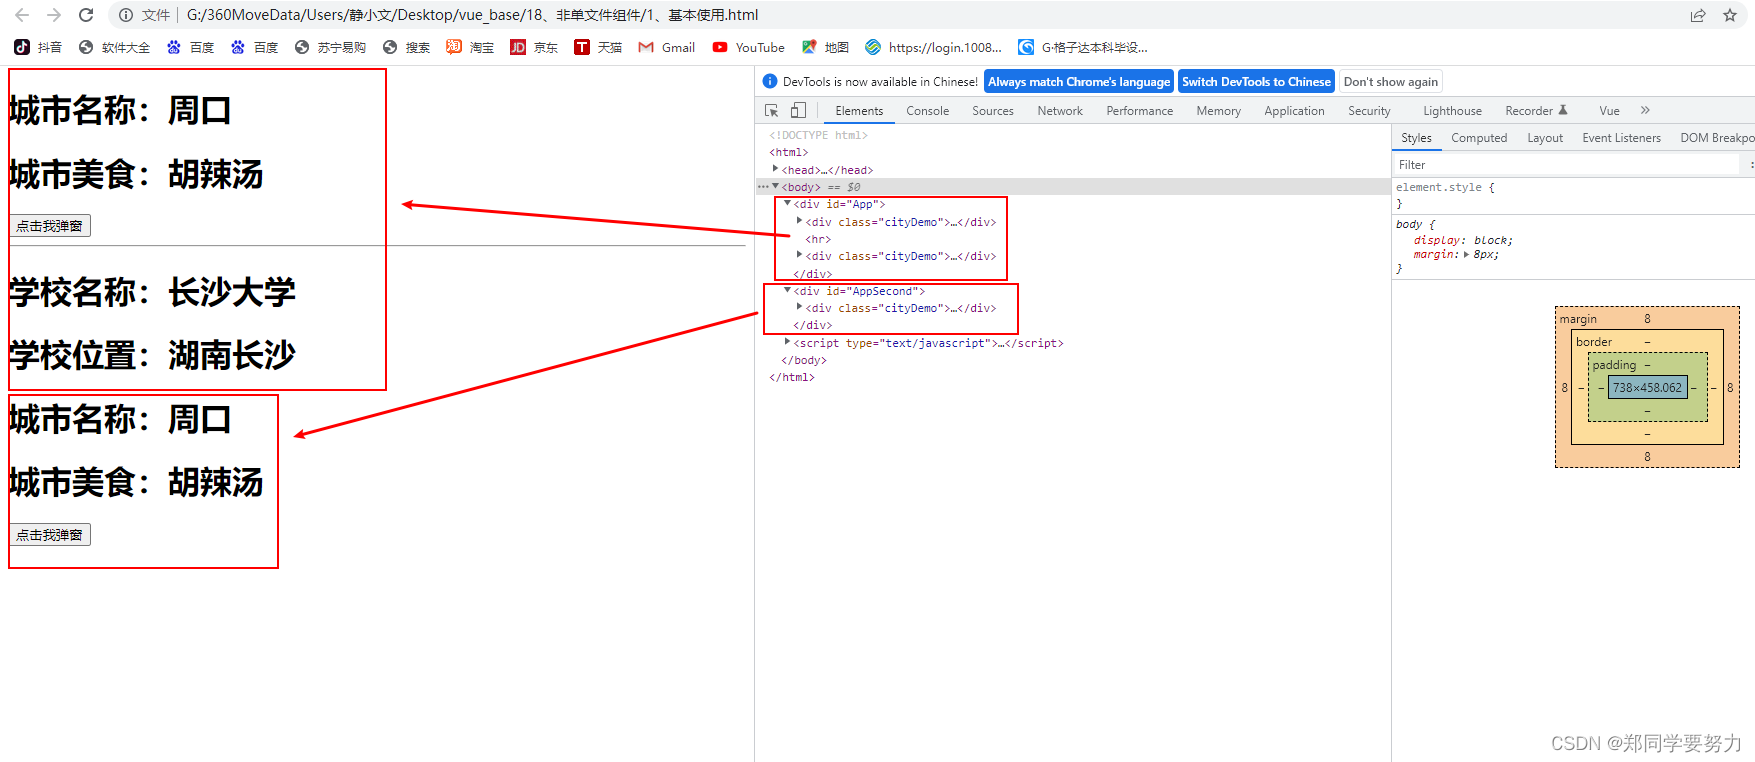Screen dimensions: 1755x762
Task: Go forward with the browser forward arrow
Action: pos(54,15)
